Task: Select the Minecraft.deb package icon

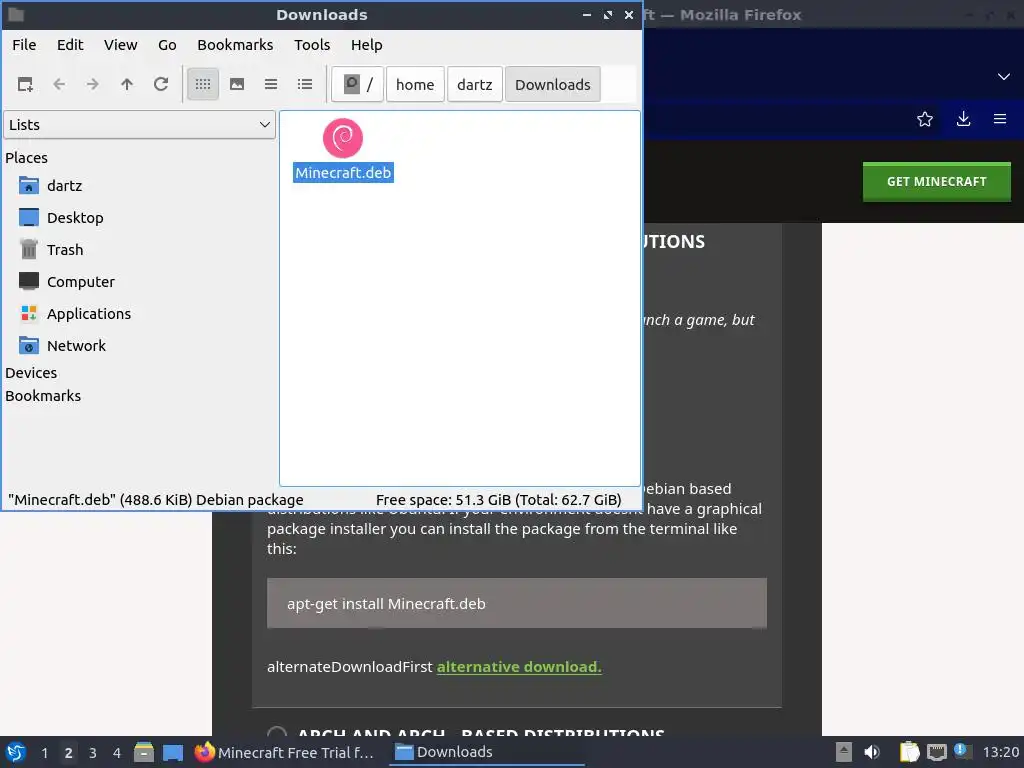Action: point(343,138)
